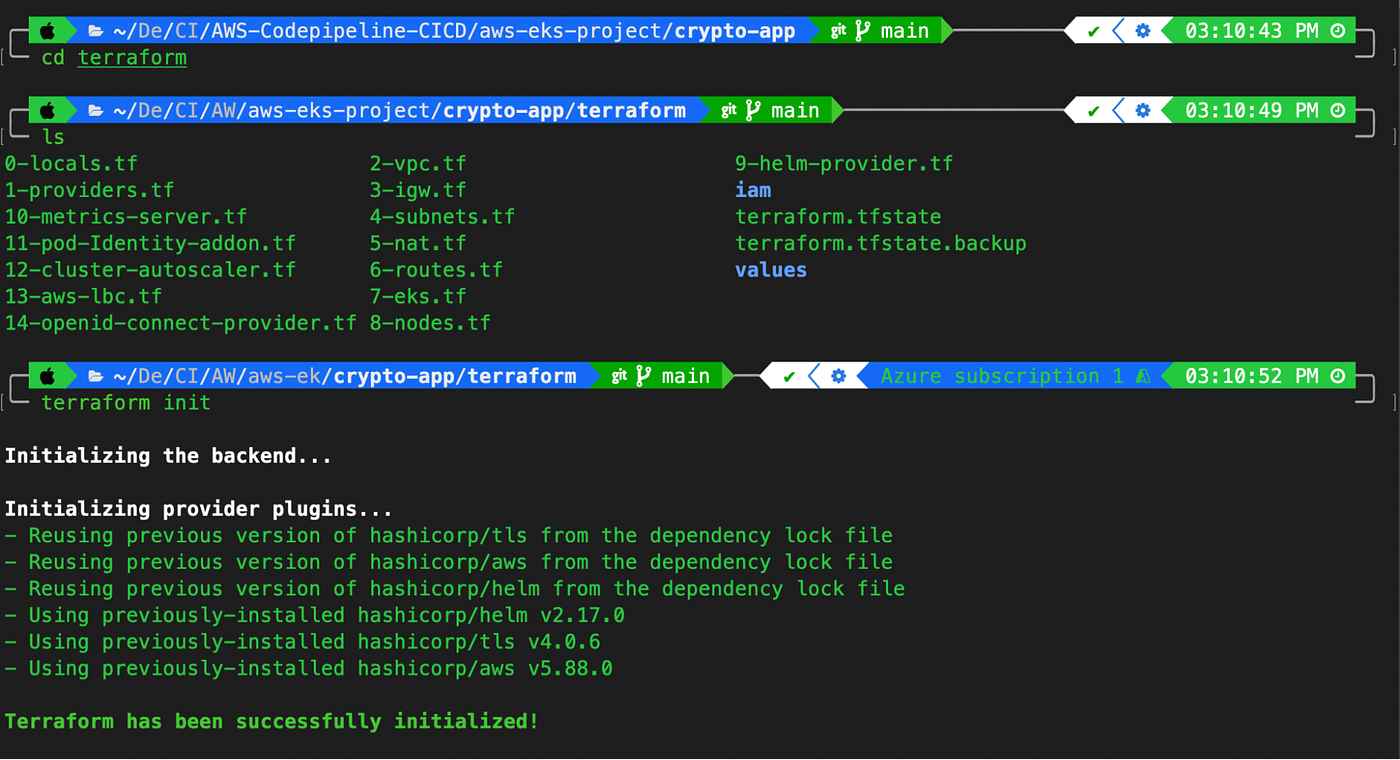The image size is (1400, 760).
Task: Click the Azure logo after Azure subscription 1
Action: tap(1143, 377)
